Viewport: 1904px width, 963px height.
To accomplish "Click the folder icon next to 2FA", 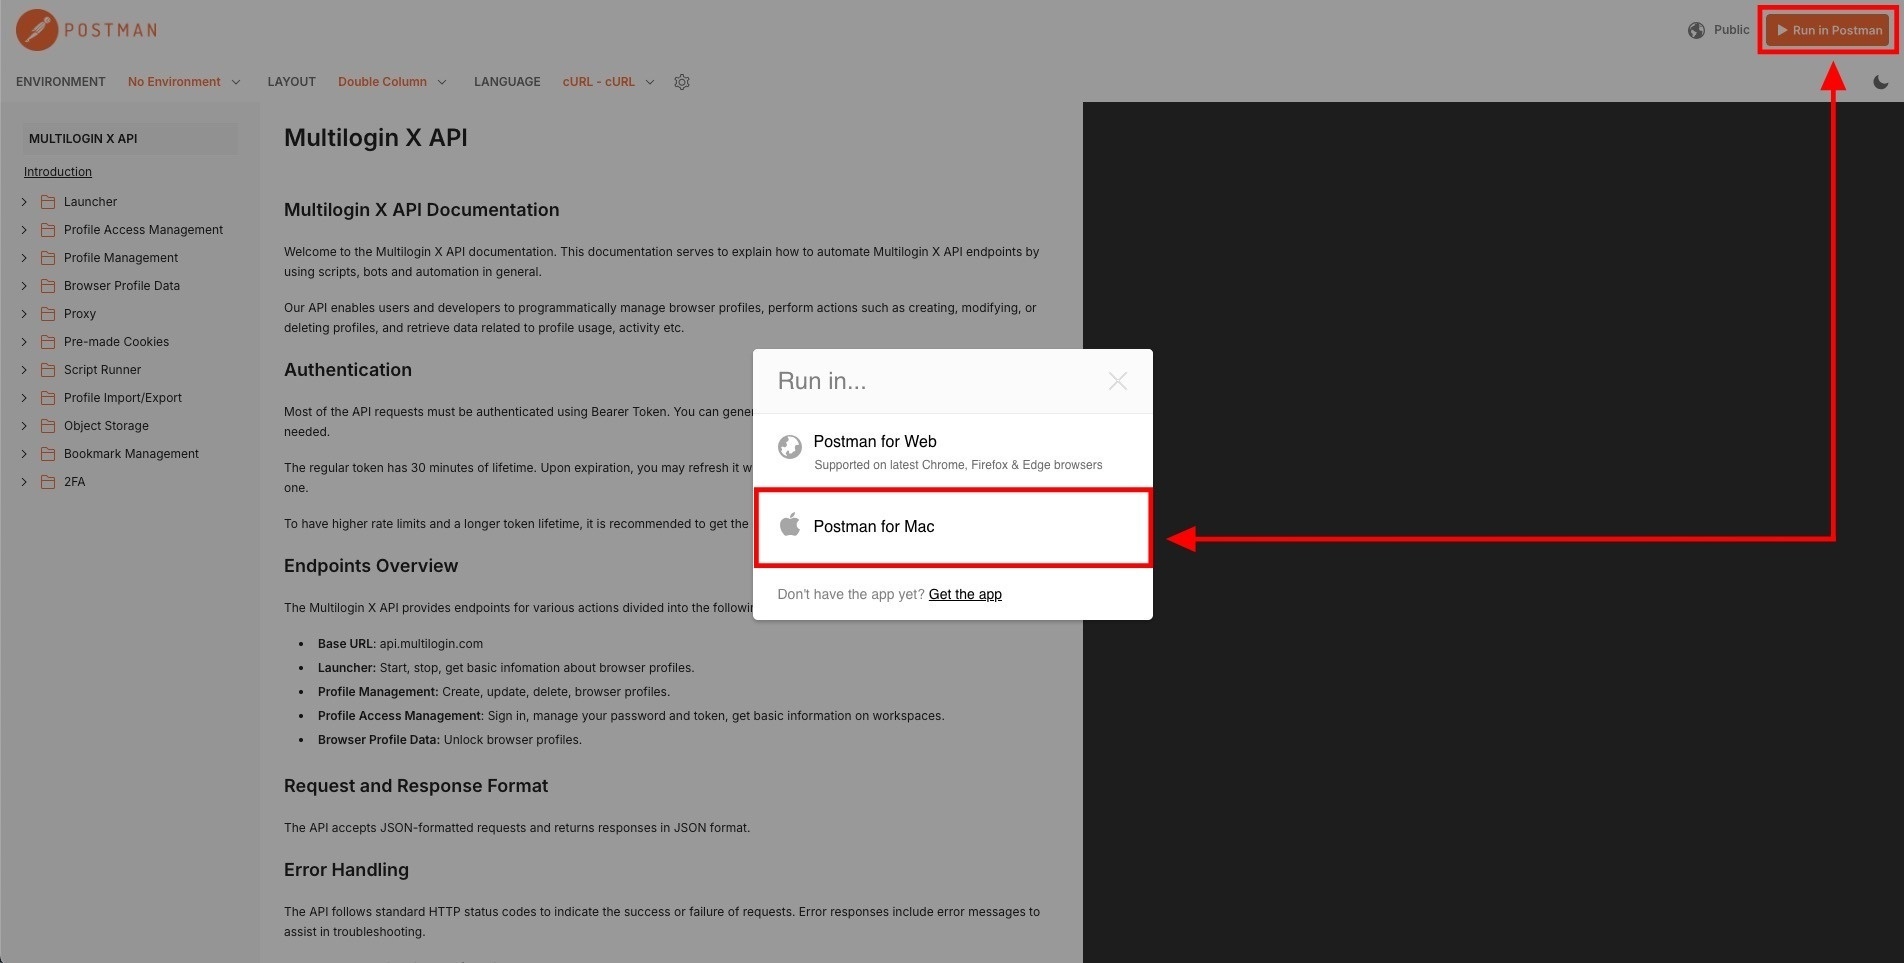I will (48, 481).
